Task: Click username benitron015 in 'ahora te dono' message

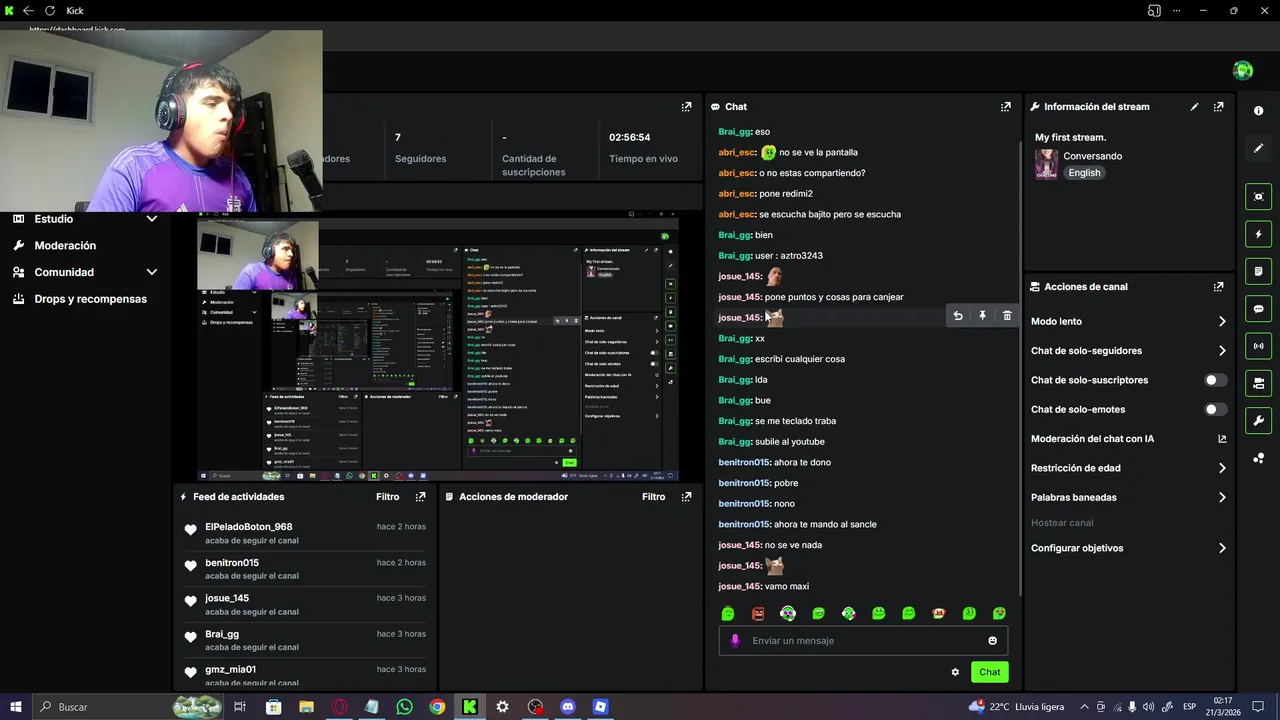Action: click(x=745, y=463)
